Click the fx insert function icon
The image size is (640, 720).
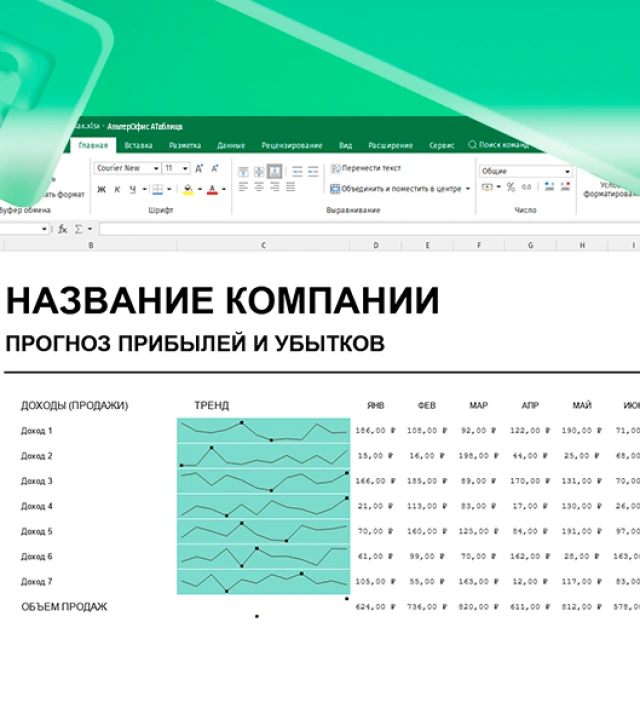(62, 229)
